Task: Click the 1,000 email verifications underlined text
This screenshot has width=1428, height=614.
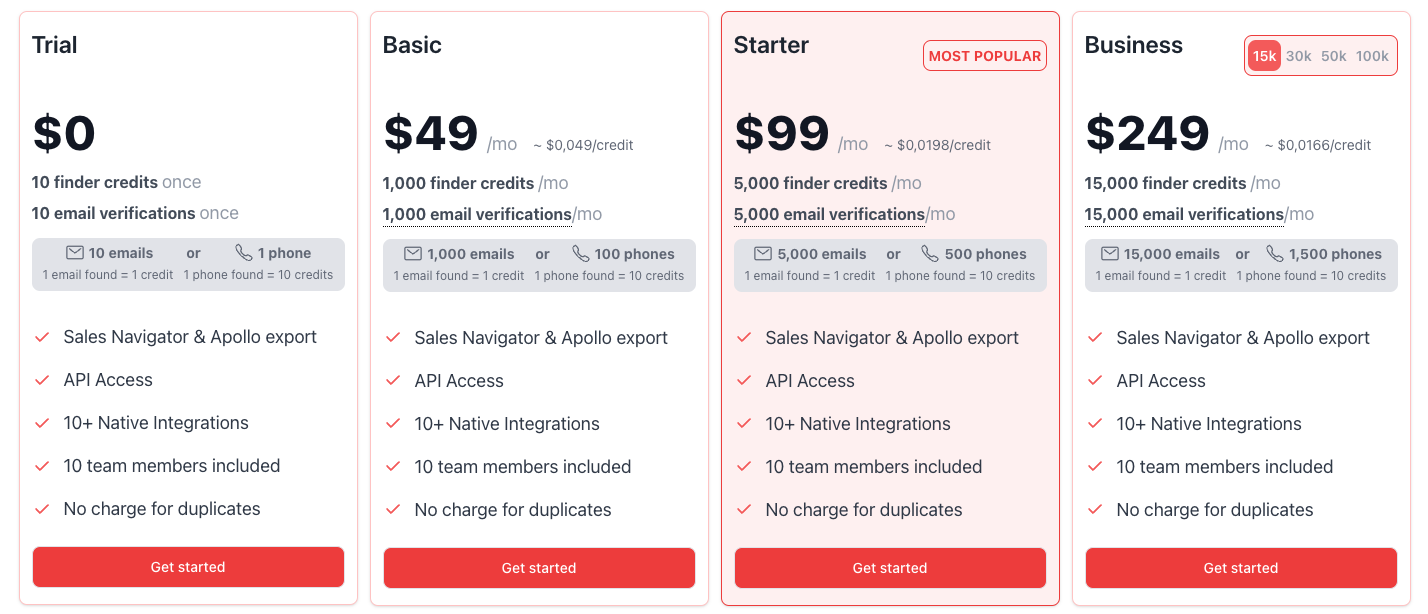Action: tap(477, 214)
